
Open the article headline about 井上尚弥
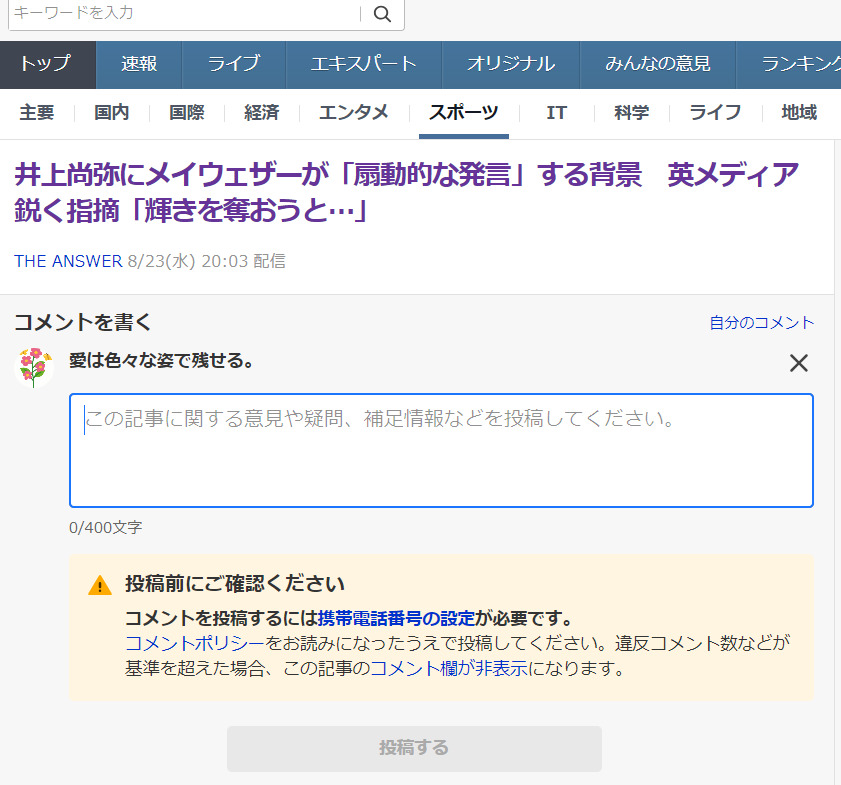tap(406, 192)
